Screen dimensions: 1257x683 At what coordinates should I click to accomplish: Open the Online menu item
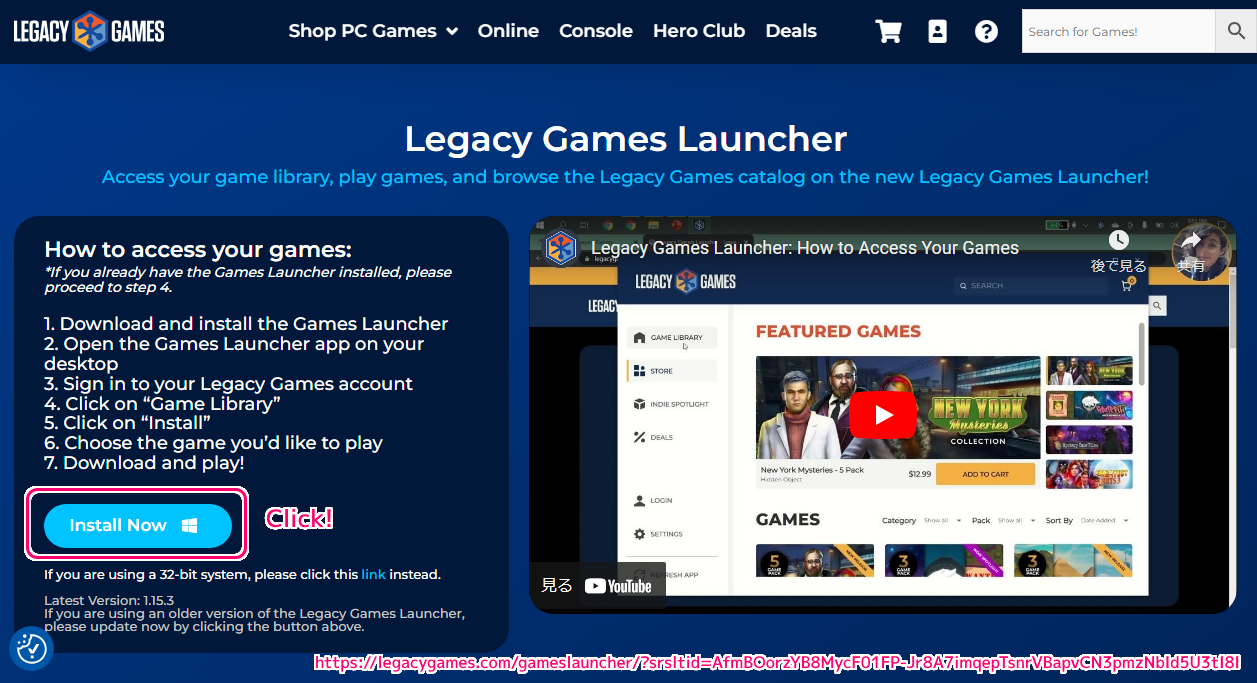(508, 31)
